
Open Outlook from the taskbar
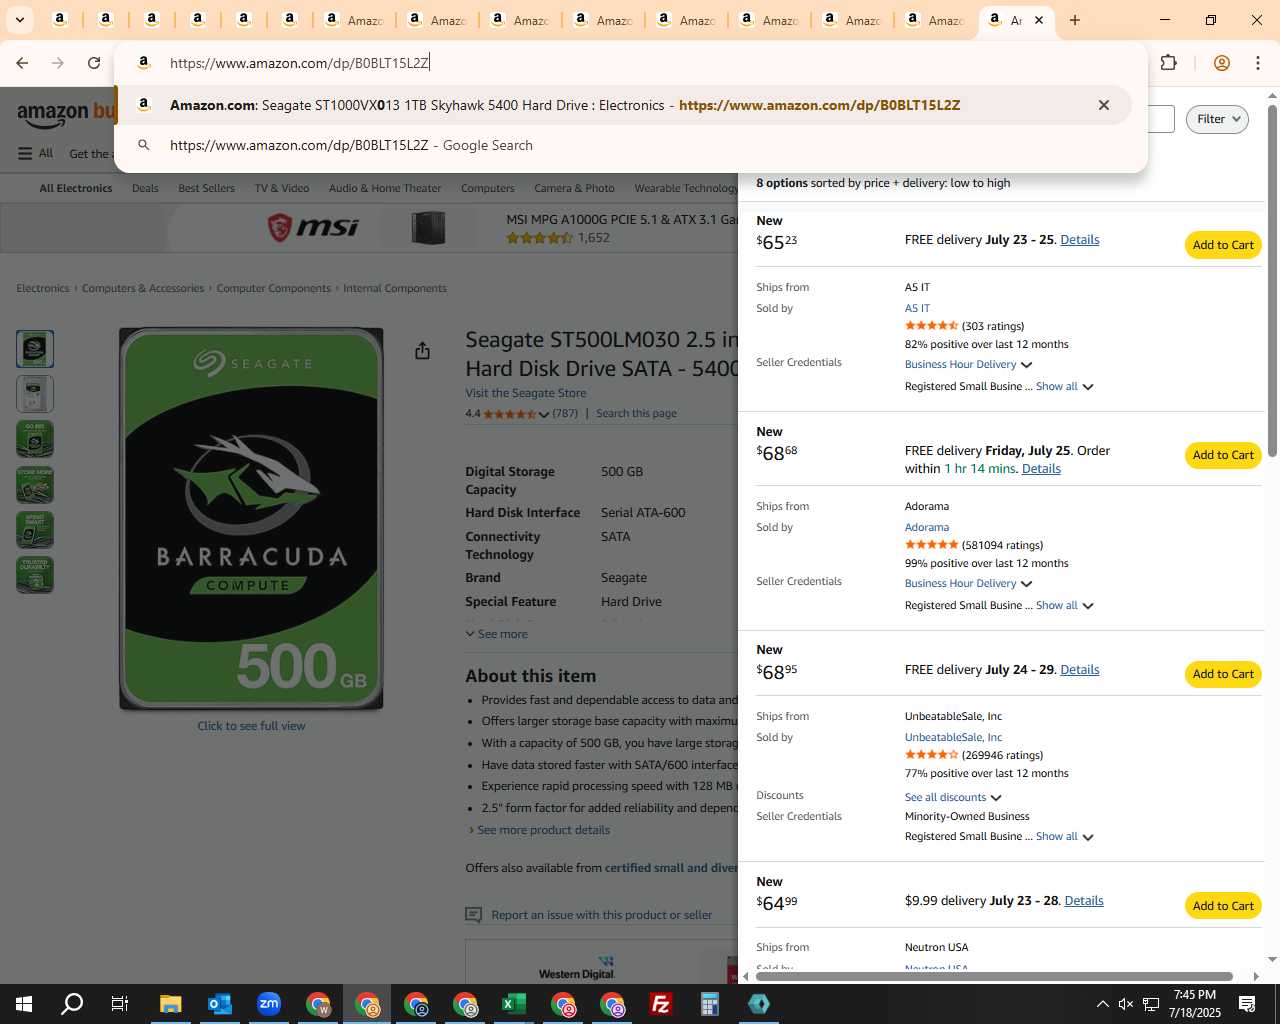pos(220,1004)
